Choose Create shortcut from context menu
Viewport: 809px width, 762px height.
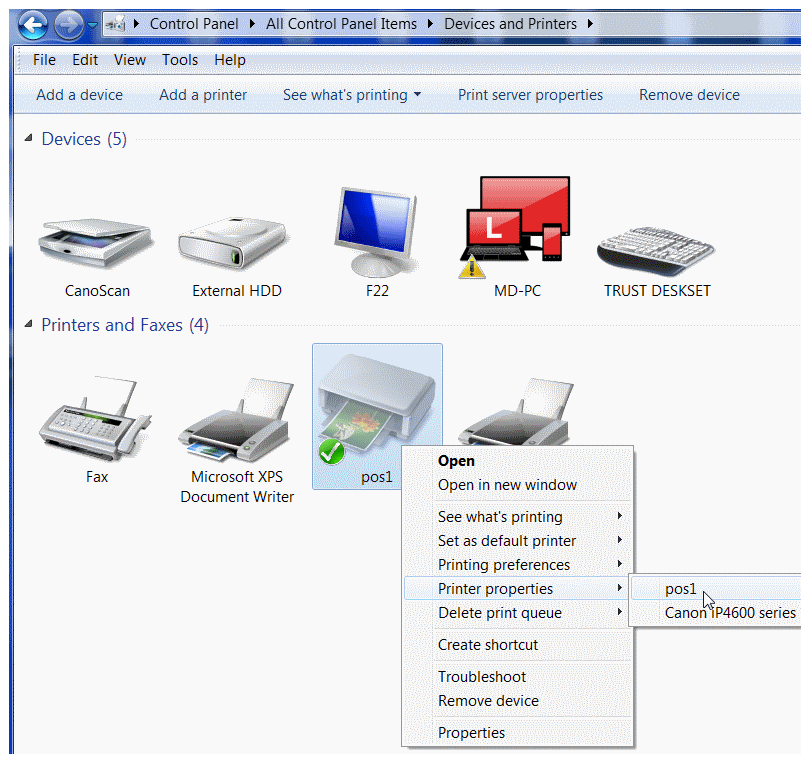click(x=517, y=645)
